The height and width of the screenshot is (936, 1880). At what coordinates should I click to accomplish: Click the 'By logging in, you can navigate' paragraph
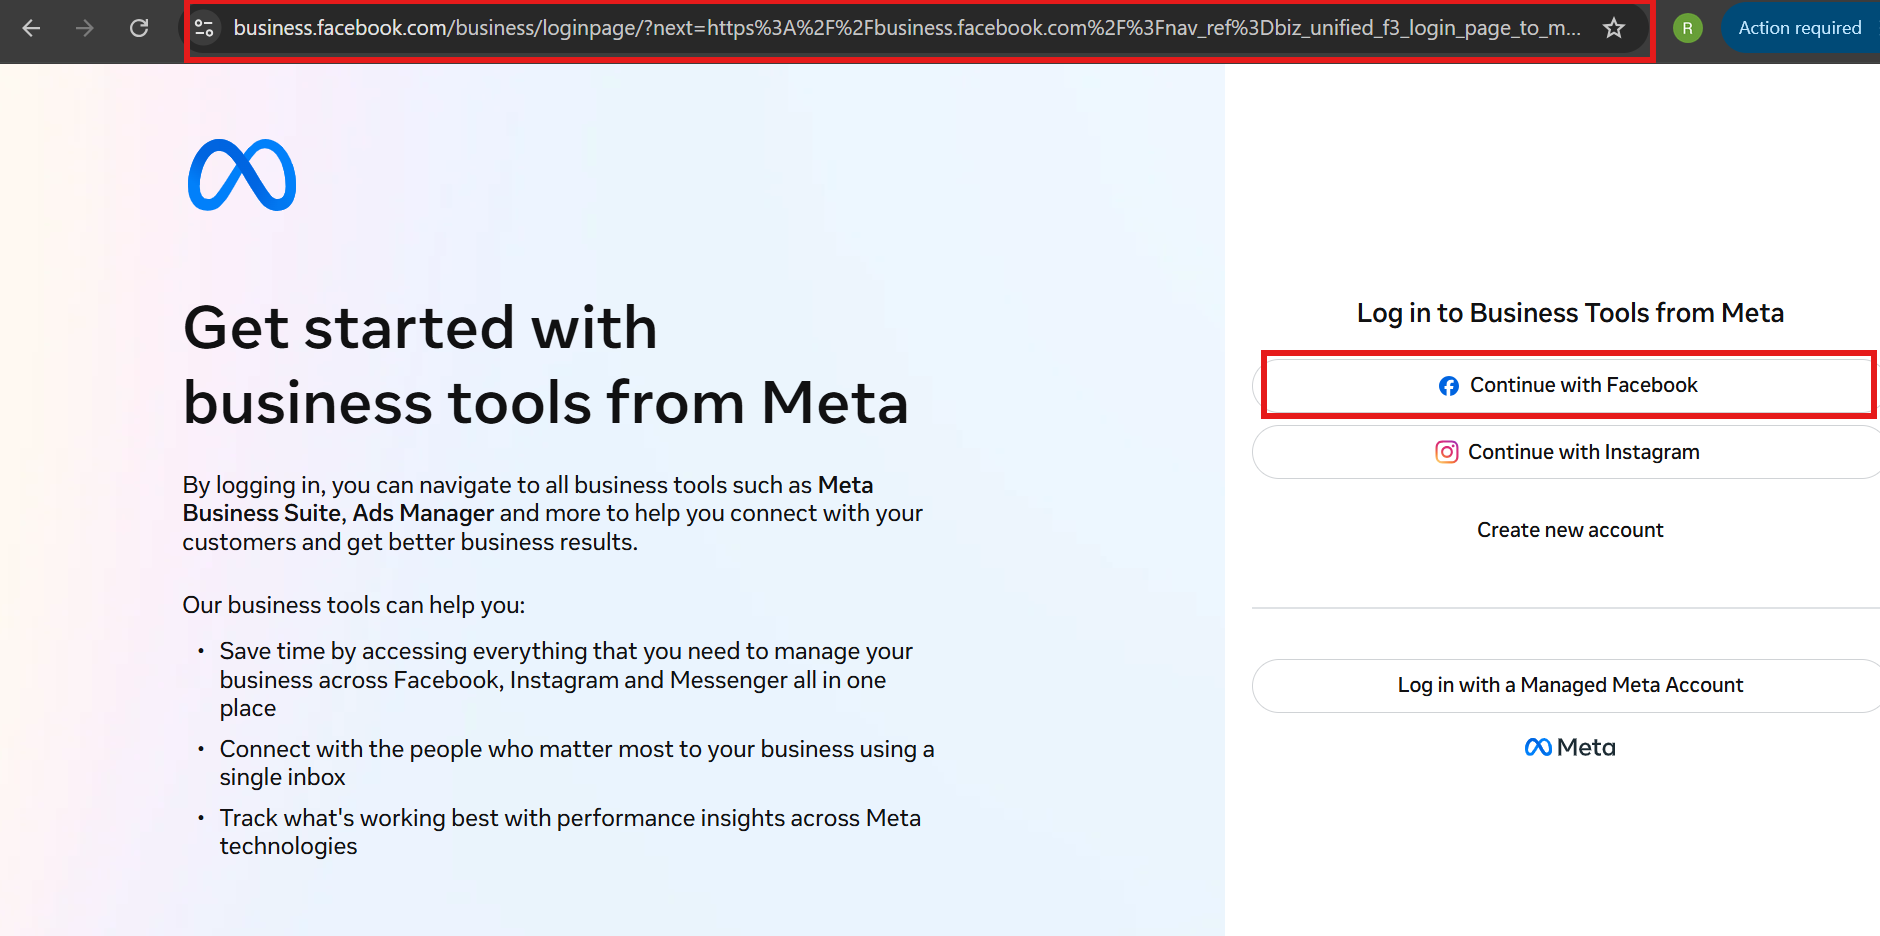coord(552,513)
